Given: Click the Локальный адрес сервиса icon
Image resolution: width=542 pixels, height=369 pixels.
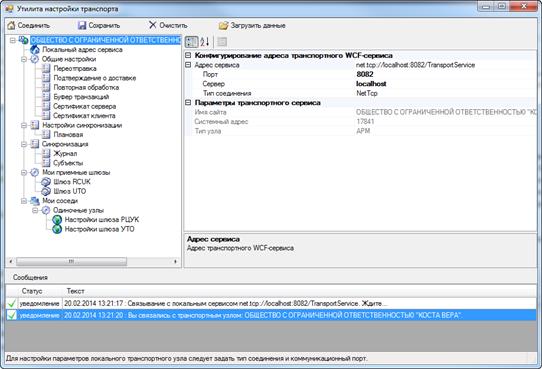Looking at the screenshot, I should click(x=35, y=50).
